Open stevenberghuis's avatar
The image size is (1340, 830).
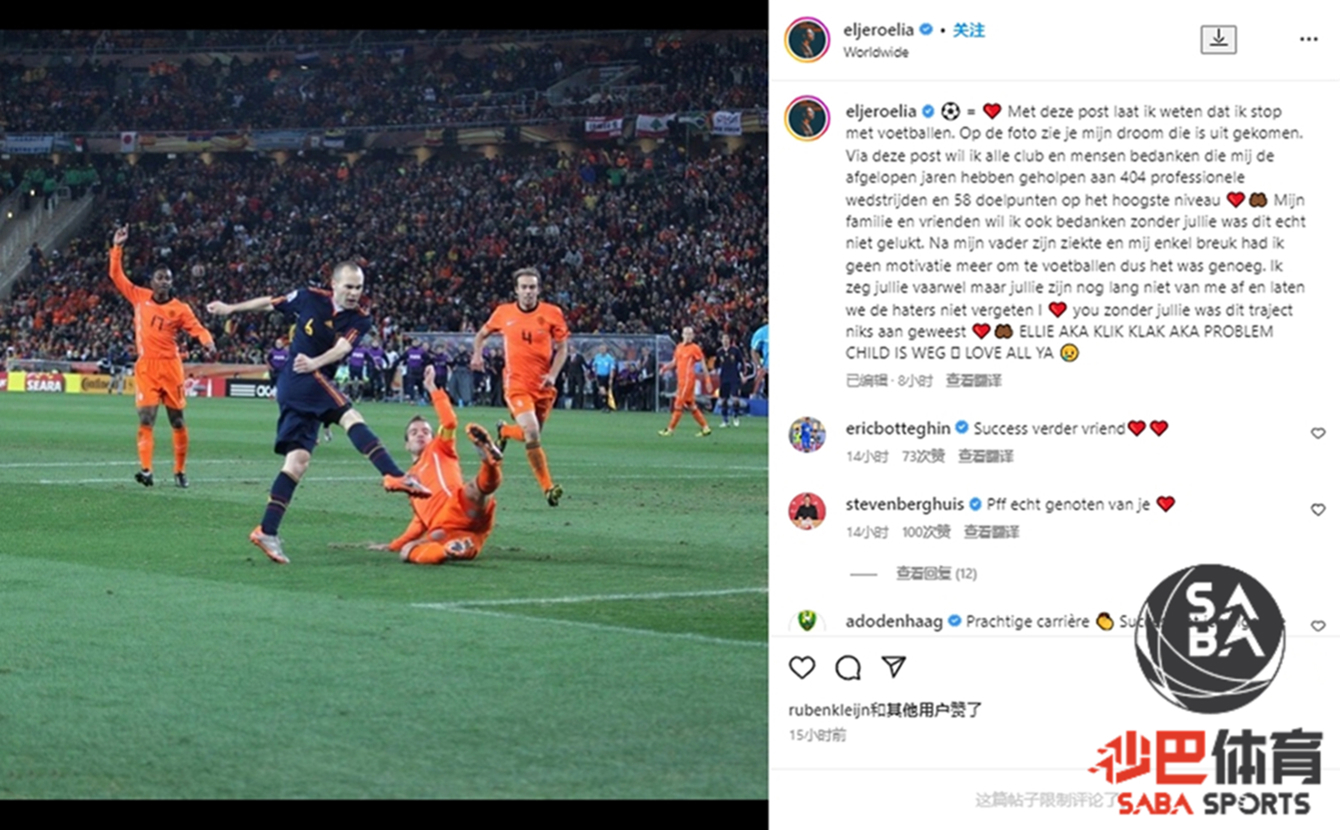(807, 511)
